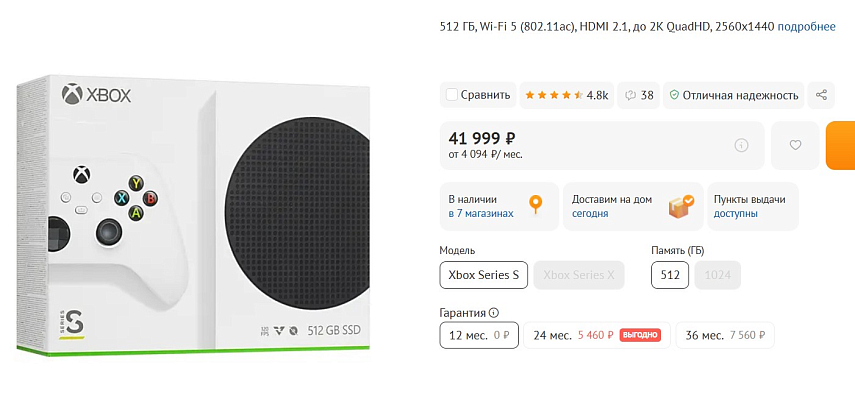855x407 pixels.
Task: Select the 36 мес. warranty option
Action: pyautogui.click(x=726, y=335)
